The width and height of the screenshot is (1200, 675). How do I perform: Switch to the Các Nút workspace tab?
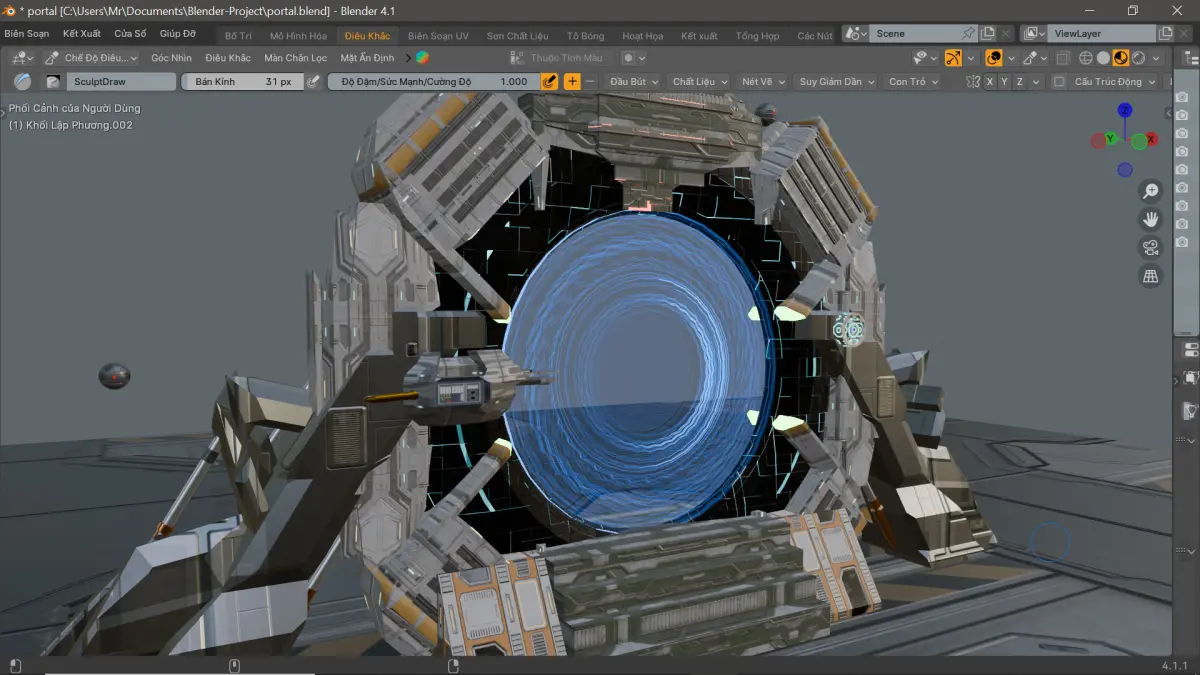tap(814, 35)
